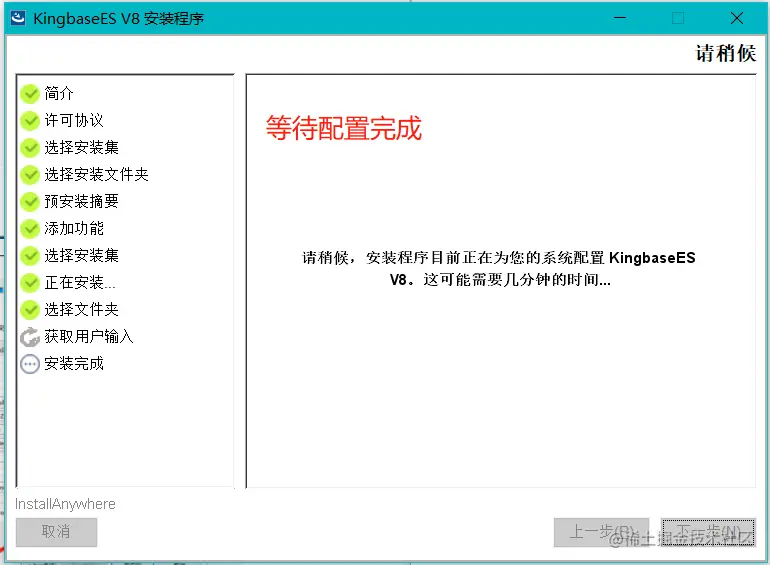Select the 正在安装... step label
Image resolution: width=770 pixels, height=565 pixels.
tap(80, 282)
